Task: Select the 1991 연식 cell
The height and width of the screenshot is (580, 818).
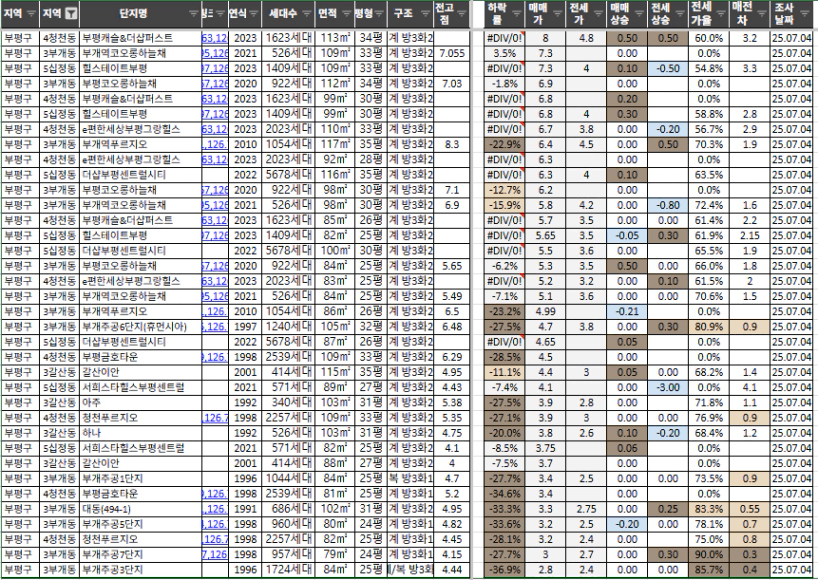Action: [x=245, y=509]
